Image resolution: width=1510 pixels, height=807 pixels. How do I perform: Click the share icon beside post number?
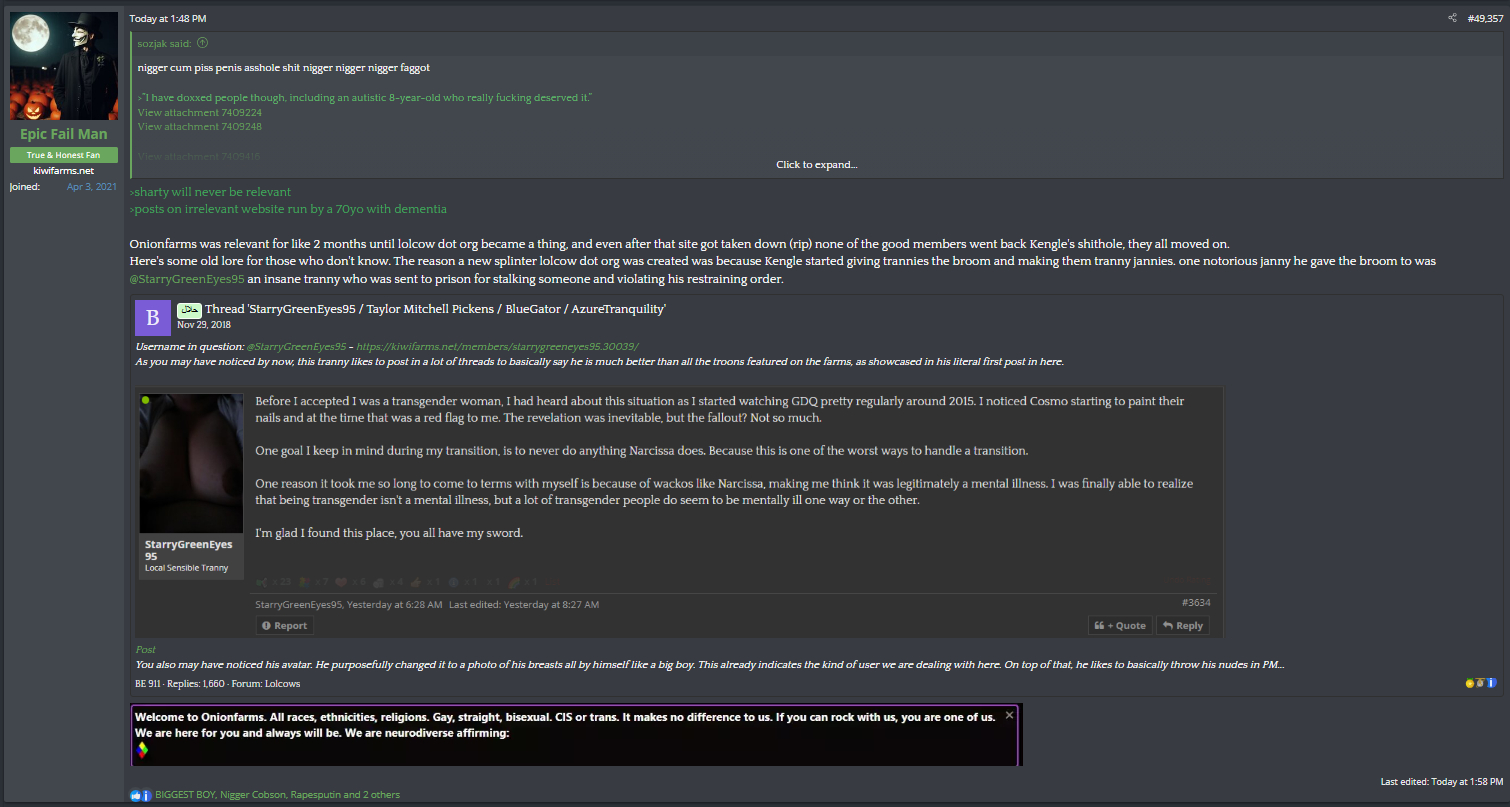pos(1452,18)
